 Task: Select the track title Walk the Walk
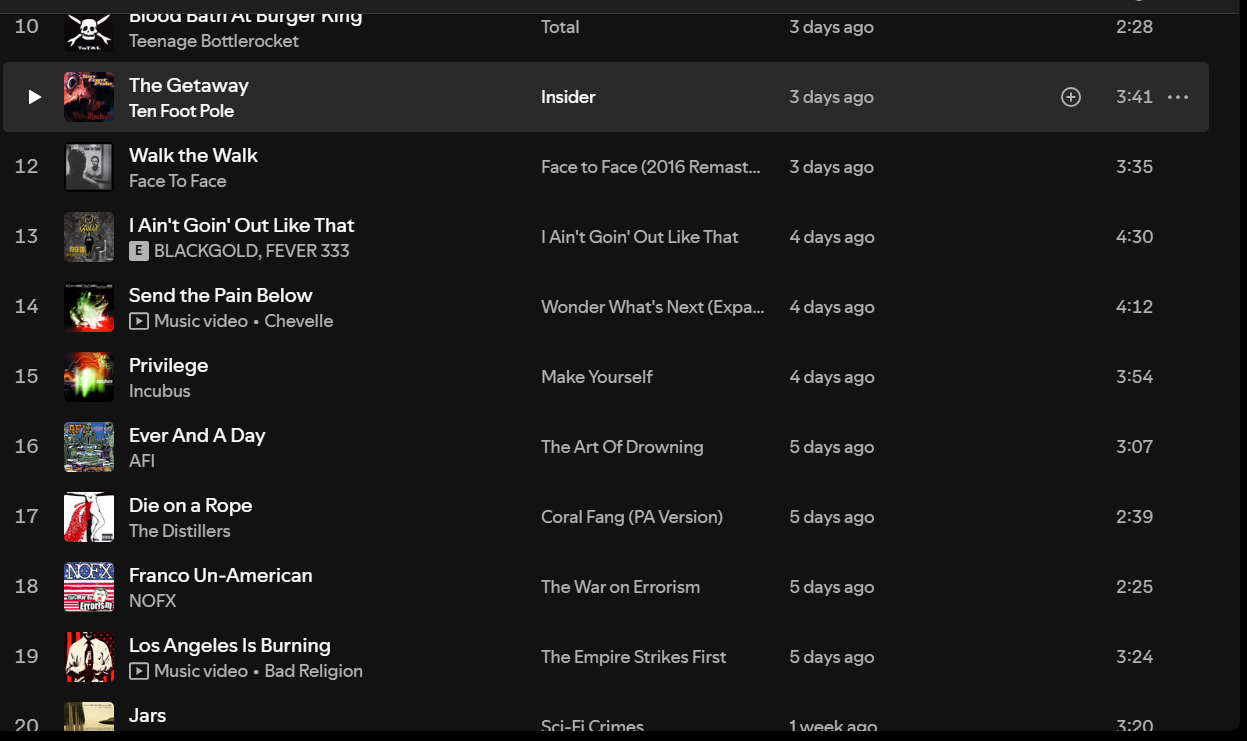[193, 155]
